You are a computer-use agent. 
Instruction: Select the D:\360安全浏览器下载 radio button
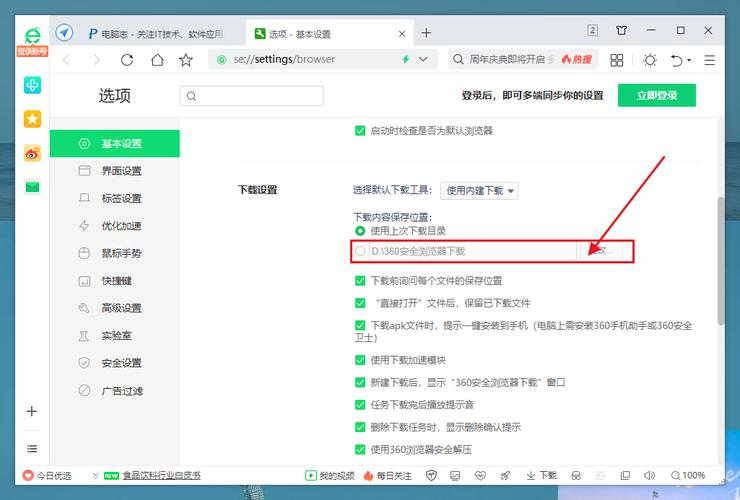360,251
